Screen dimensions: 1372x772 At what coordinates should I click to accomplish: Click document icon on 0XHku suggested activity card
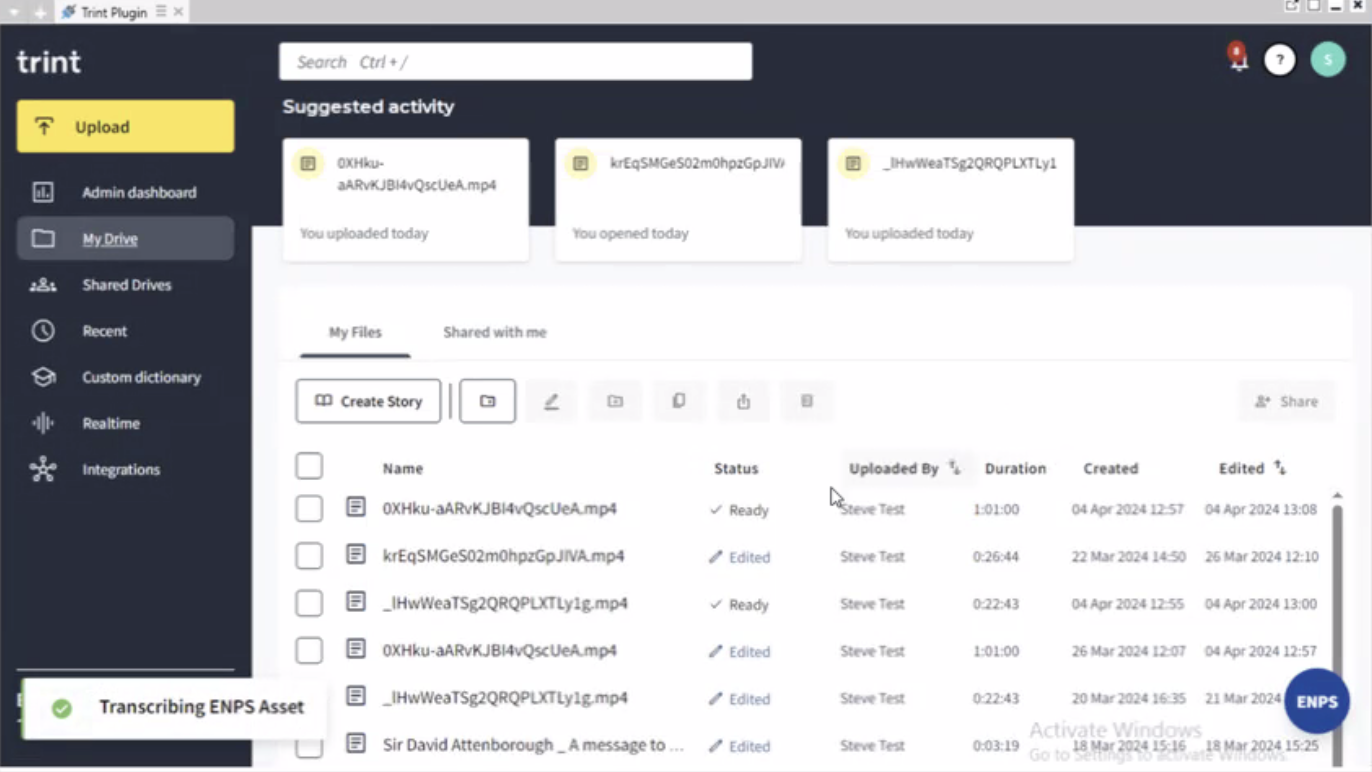pyautogui.click(x=308, y=163)
